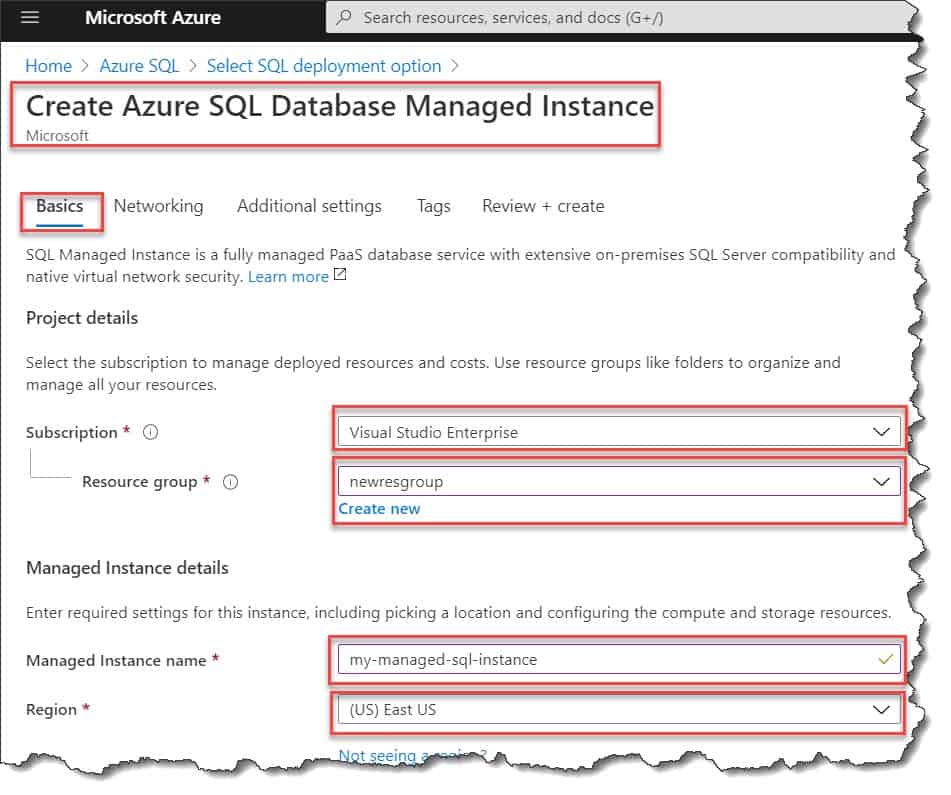Click the Create Azure SQL Database Managed Instance title
951x795 pixels.
pyautogui.click(x=340, y=106)
